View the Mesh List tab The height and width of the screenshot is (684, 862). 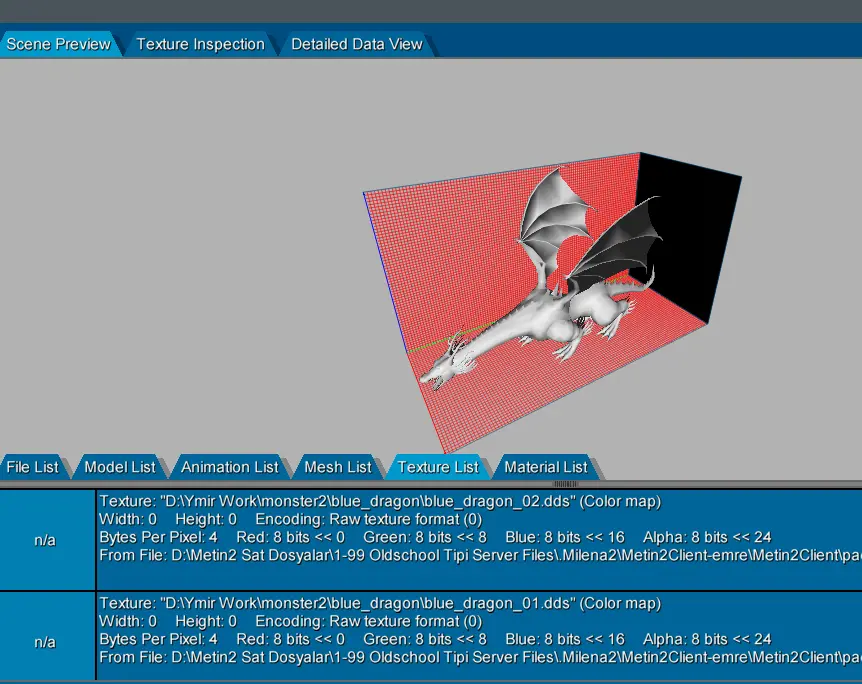(x=338, y=467)
